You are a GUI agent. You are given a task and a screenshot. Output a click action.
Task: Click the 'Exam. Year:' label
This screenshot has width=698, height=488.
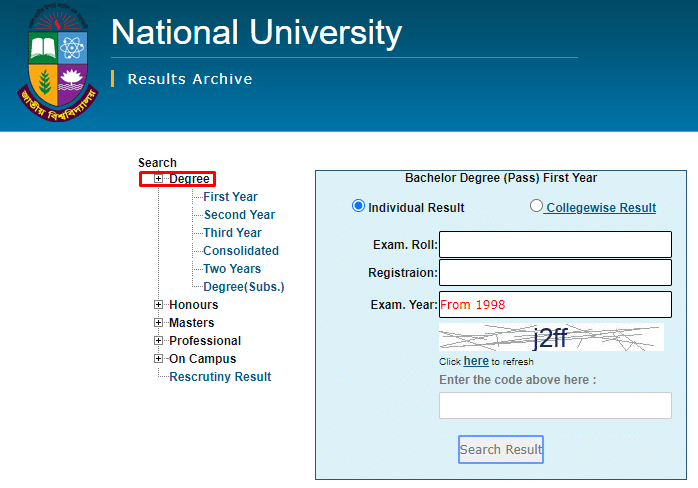(x=404, y=305)
